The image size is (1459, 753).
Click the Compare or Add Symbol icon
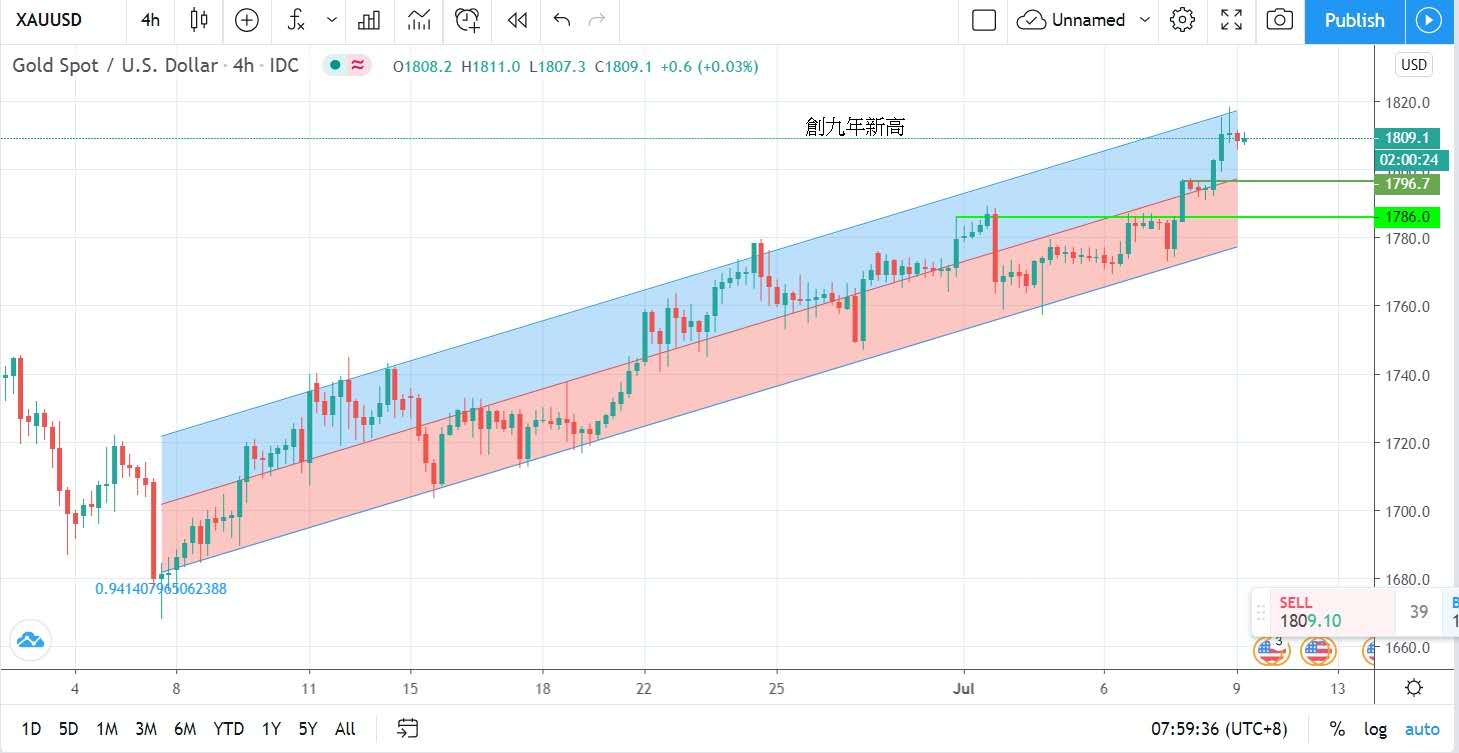click(x=246, y=20)
